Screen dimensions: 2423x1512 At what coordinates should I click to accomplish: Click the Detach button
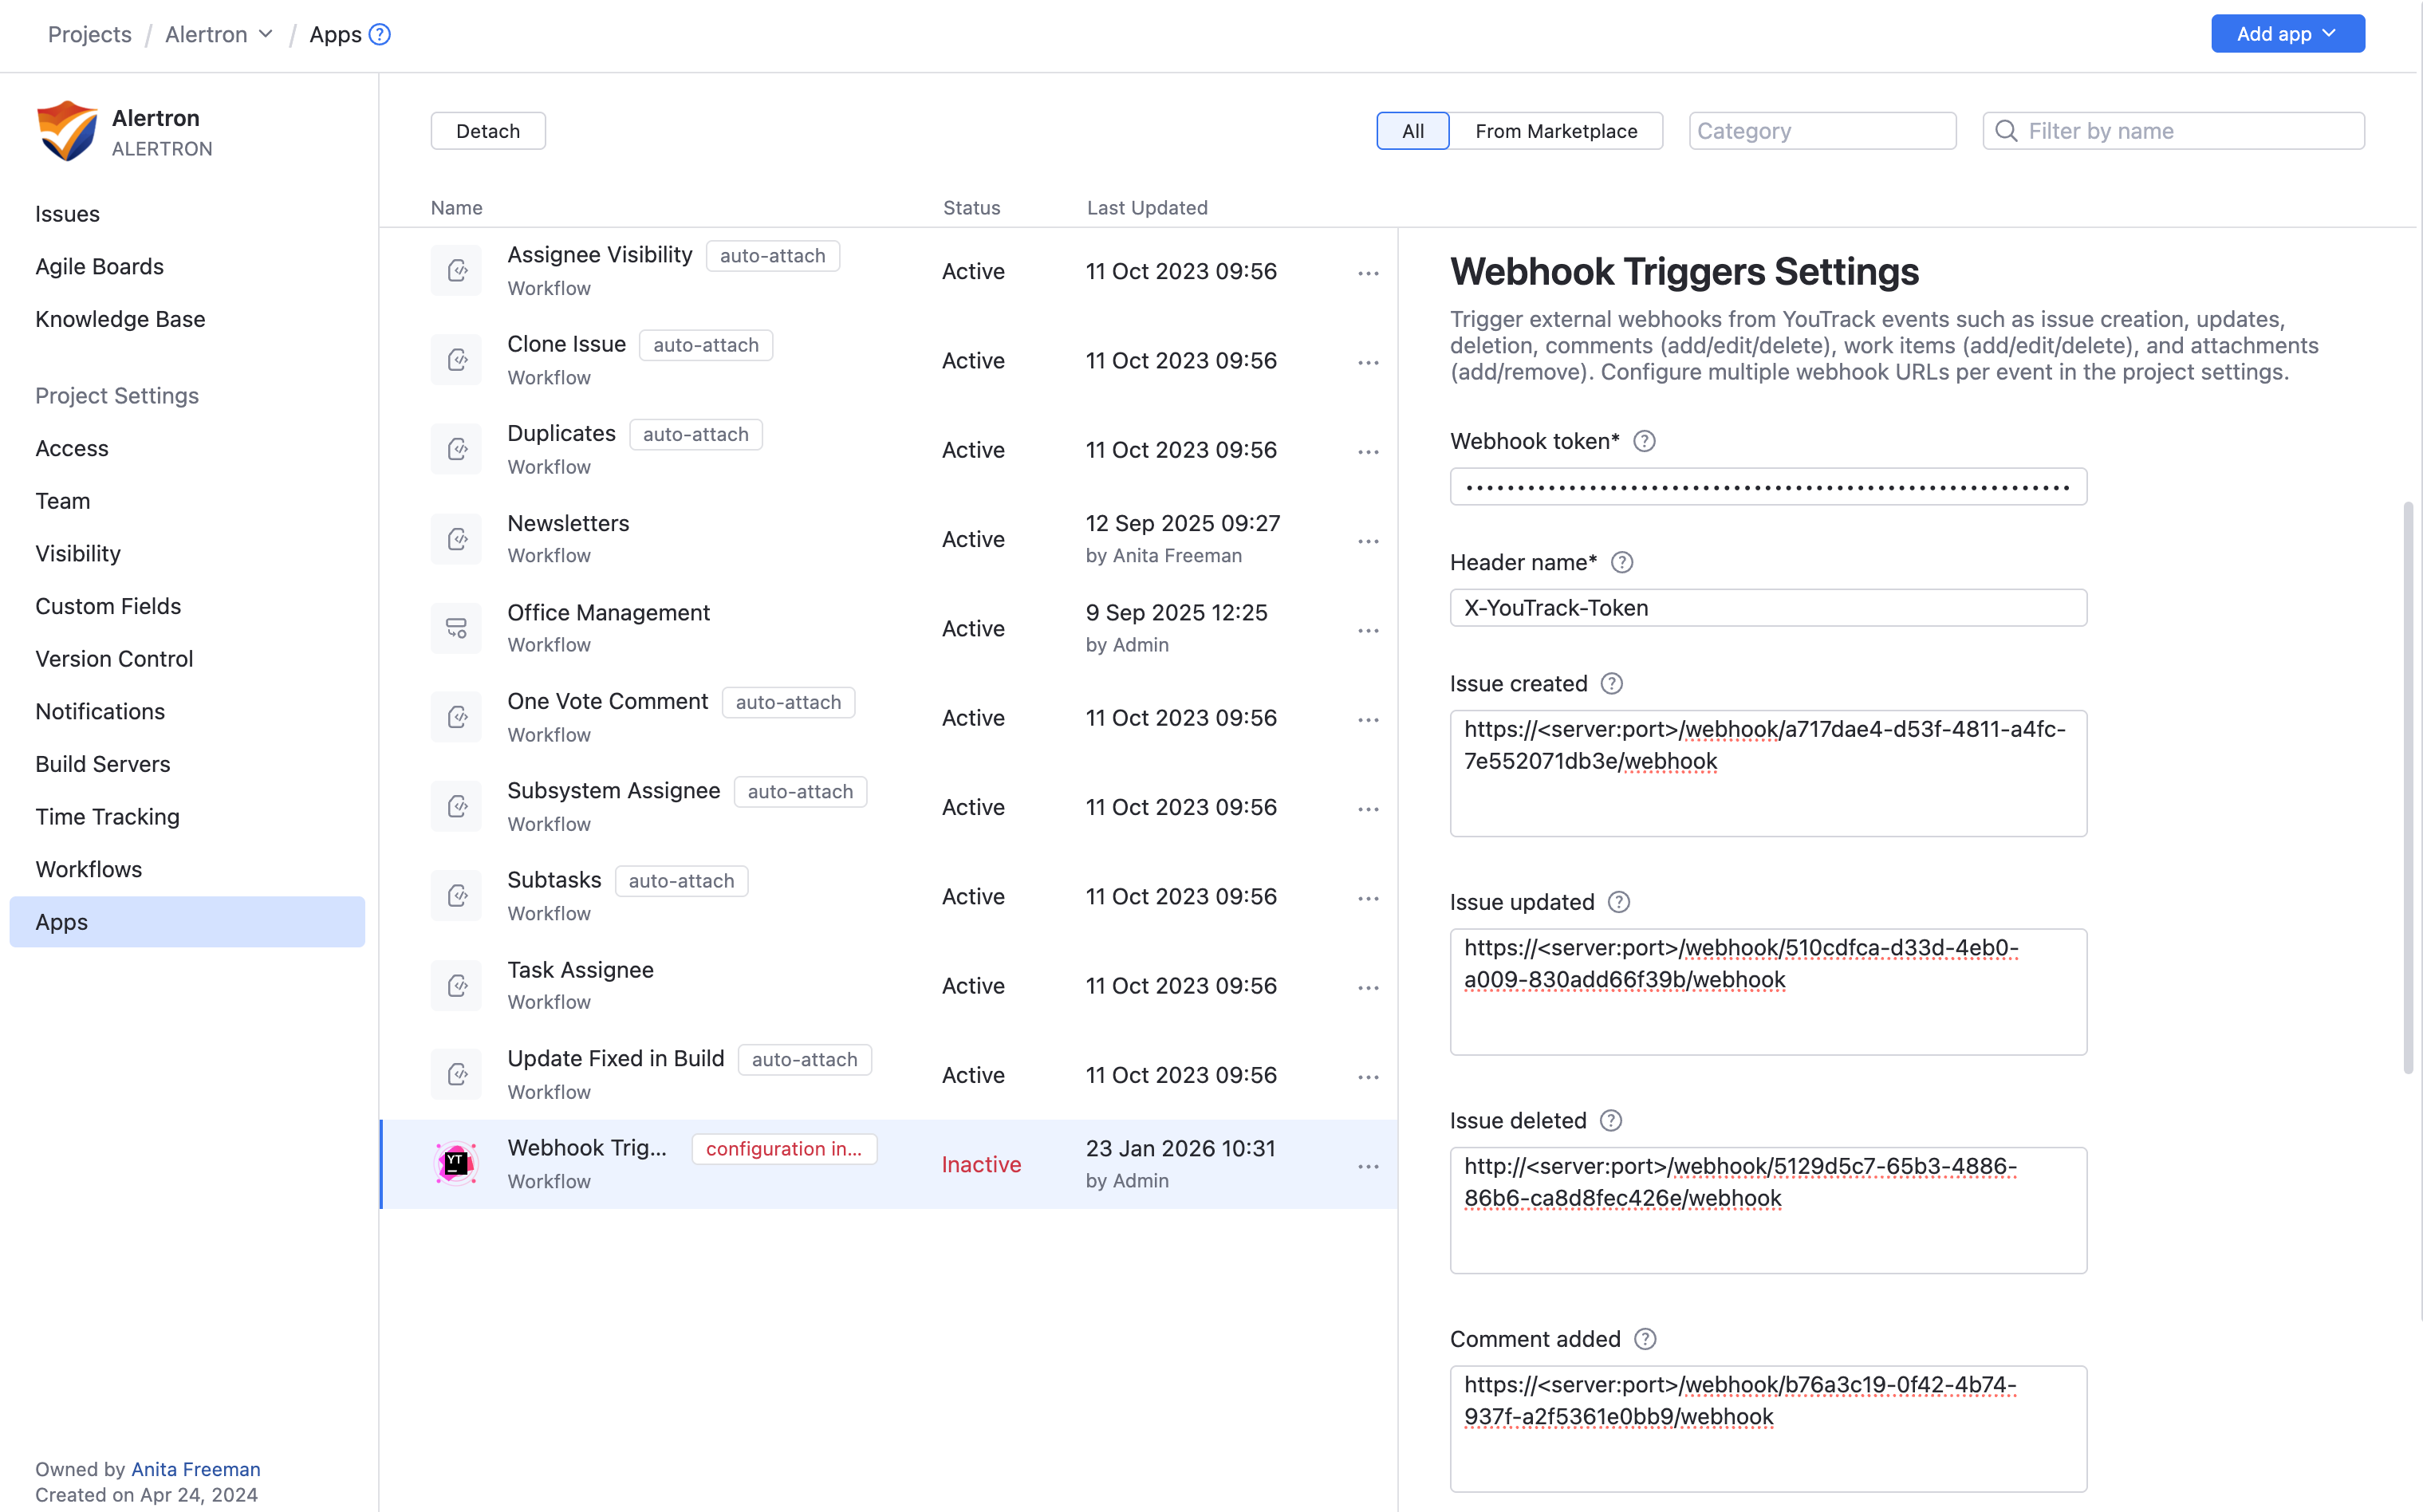pyautogui.click(x=488, y=131)
